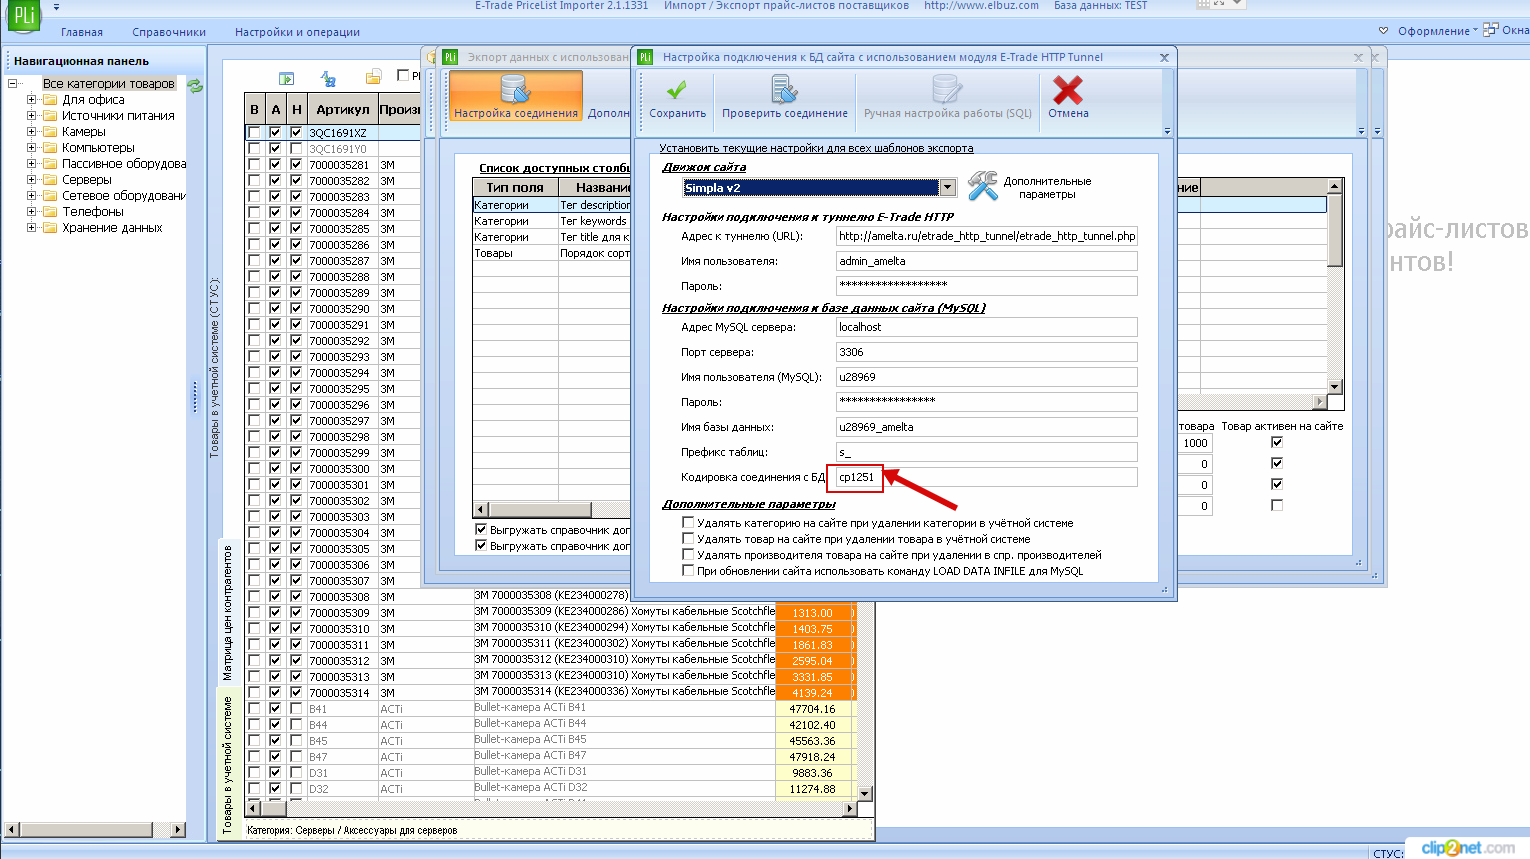Toggle column H checkbox for row 7000035281
The image size is (1530, 859).
296,164
